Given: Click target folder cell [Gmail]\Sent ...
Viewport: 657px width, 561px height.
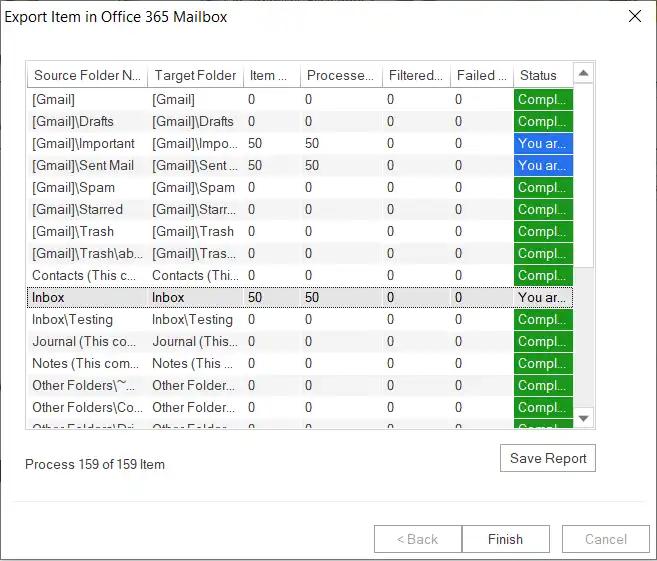Looking at the screenshot, I should tap(195, 165).
